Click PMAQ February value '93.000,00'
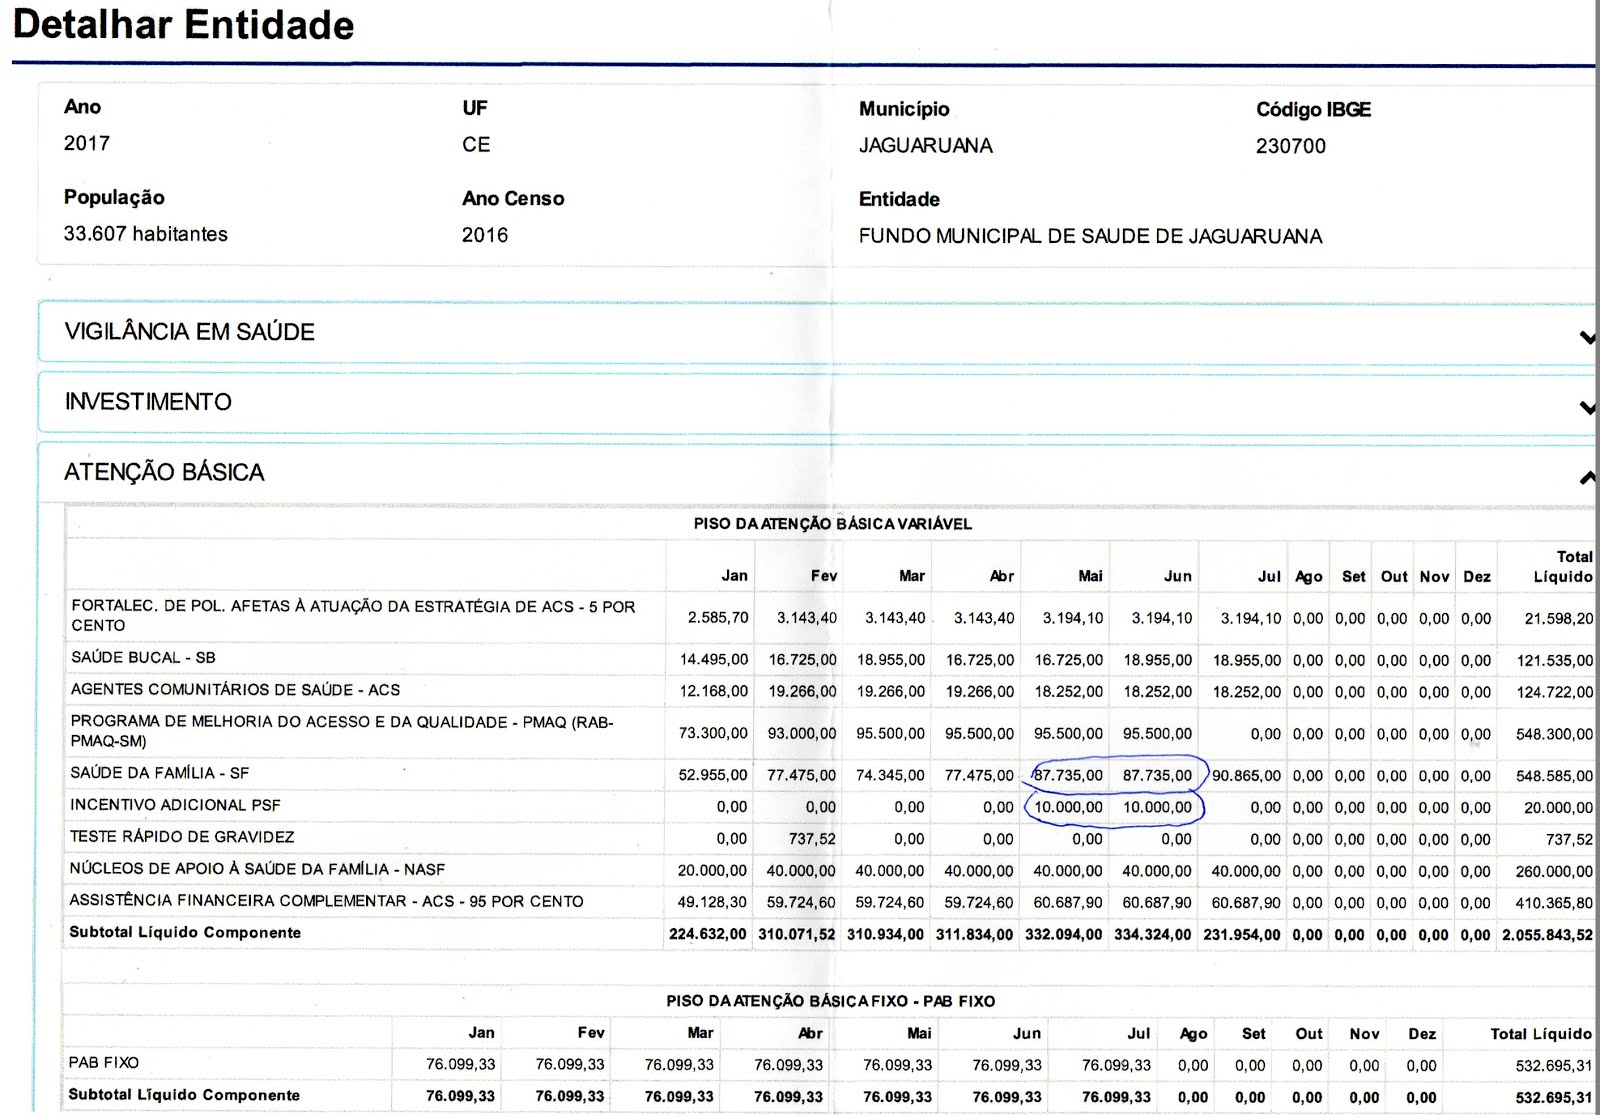 pos(802,734)
